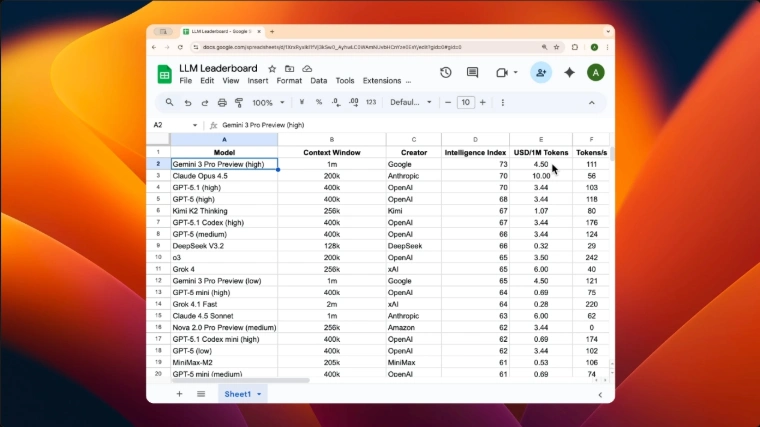Click the toolbar search magnifier
760x427 pixels.
170,102
